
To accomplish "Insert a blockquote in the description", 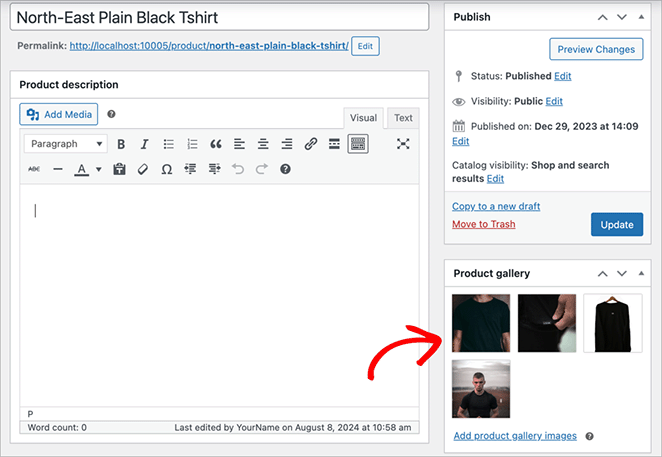I will pyautogui.click(x=215, y=144).
